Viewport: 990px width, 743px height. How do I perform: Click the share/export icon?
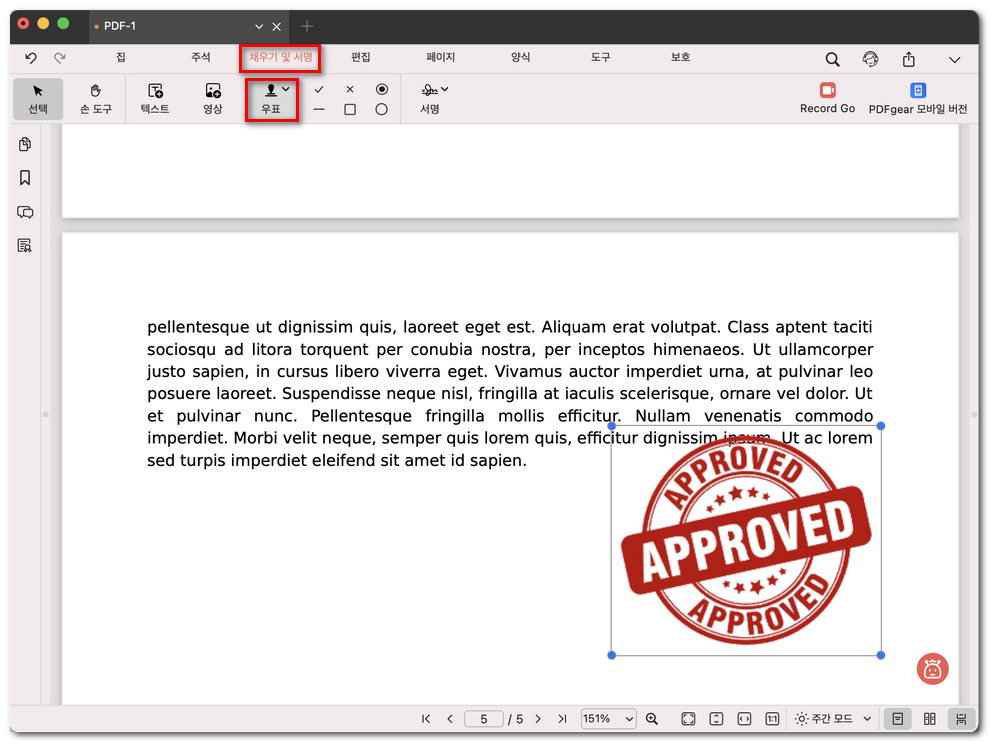[909, 59]
